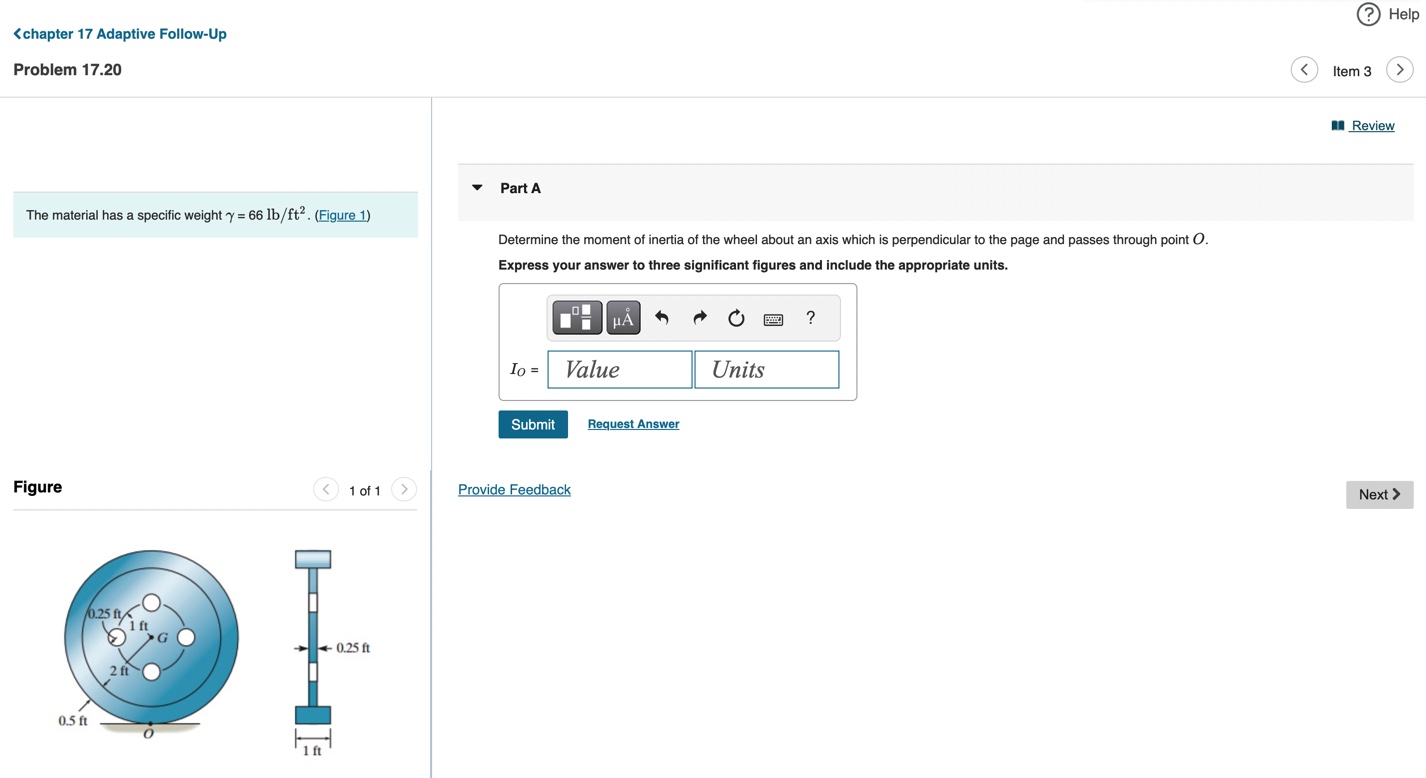Click Request Answer link

[633, 424]
